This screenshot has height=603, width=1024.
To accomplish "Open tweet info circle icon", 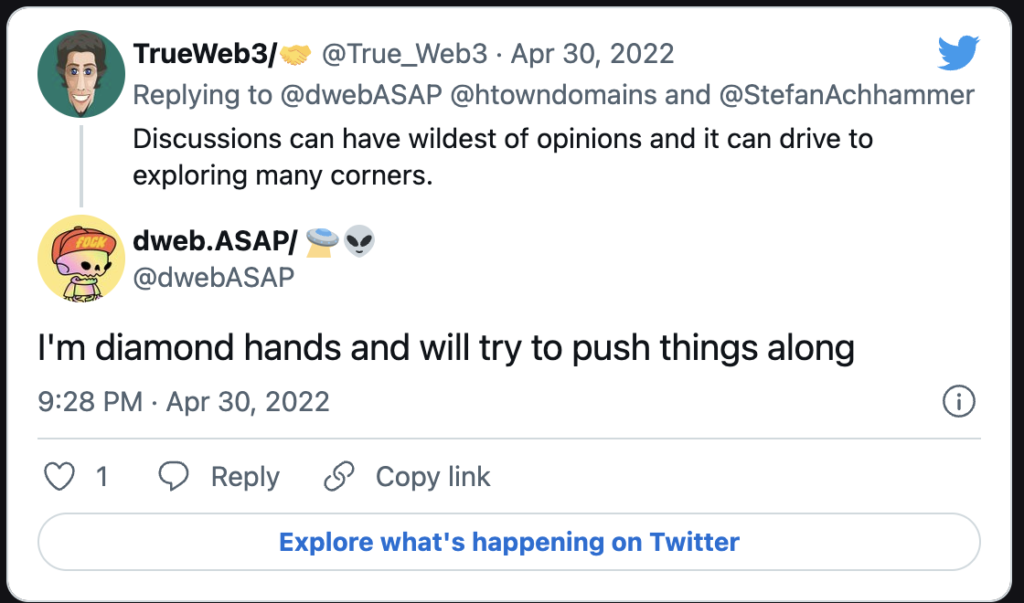I will pos(959,401).
